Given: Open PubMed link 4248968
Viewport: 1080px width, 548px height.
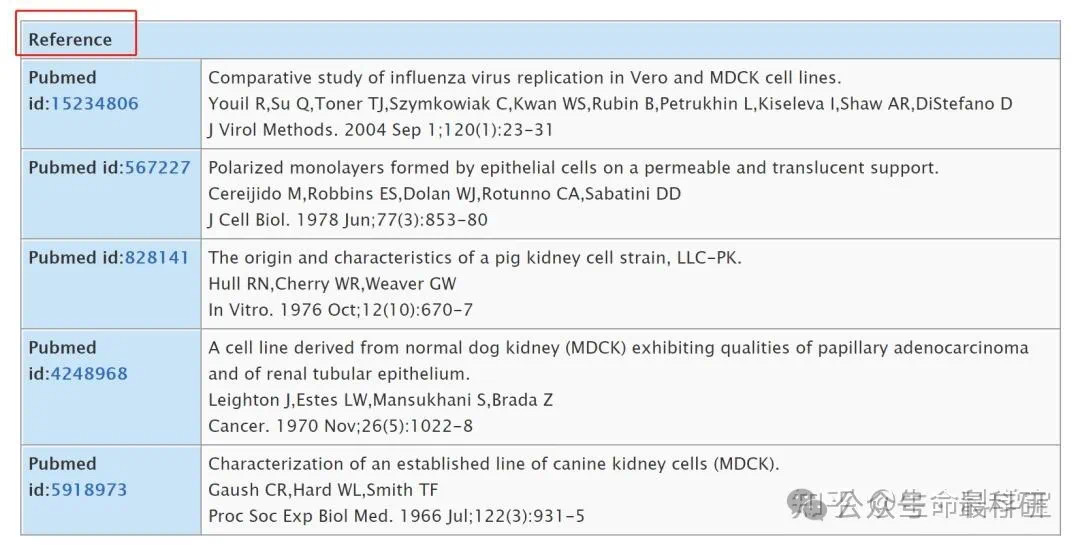Looking at the screenshot, I should click(89, 374).
